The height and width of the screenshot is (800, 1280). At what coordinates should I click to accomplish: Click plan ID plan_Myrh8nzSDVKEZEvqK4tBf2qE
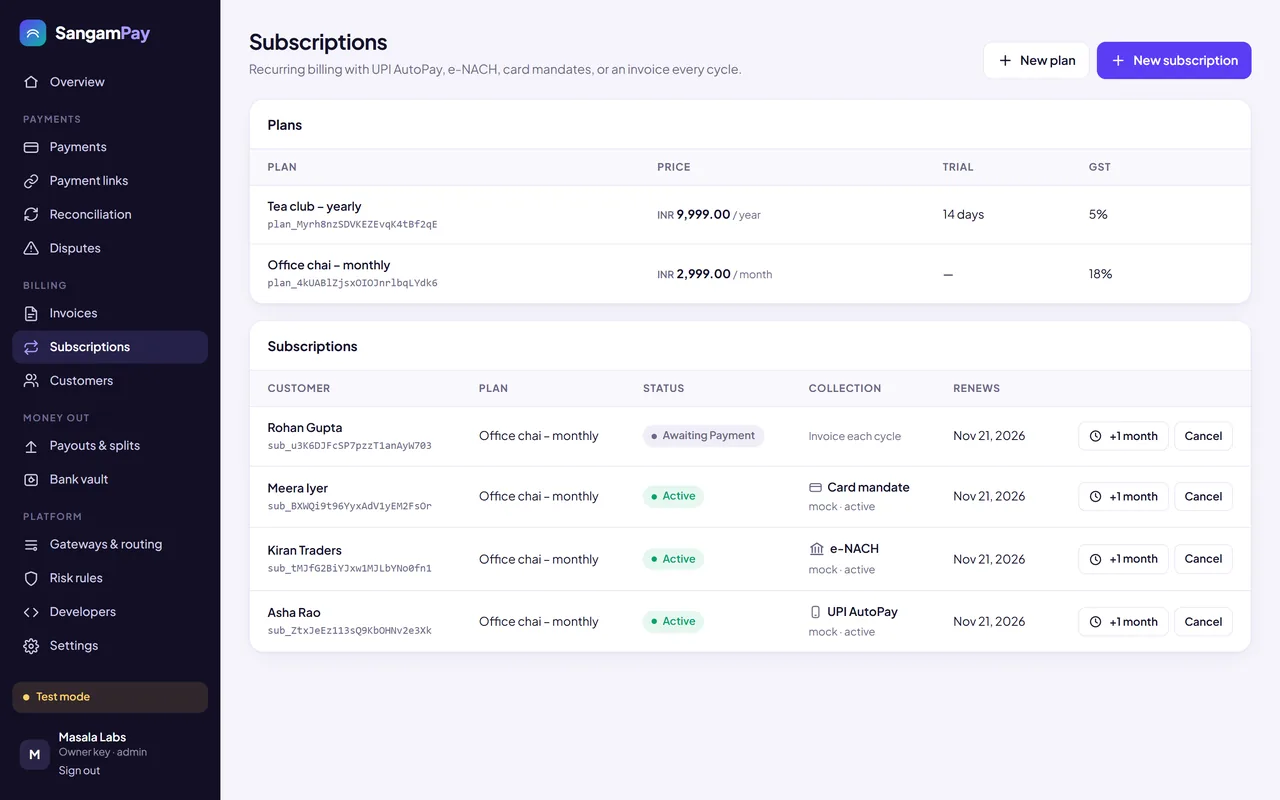point(352,225)
